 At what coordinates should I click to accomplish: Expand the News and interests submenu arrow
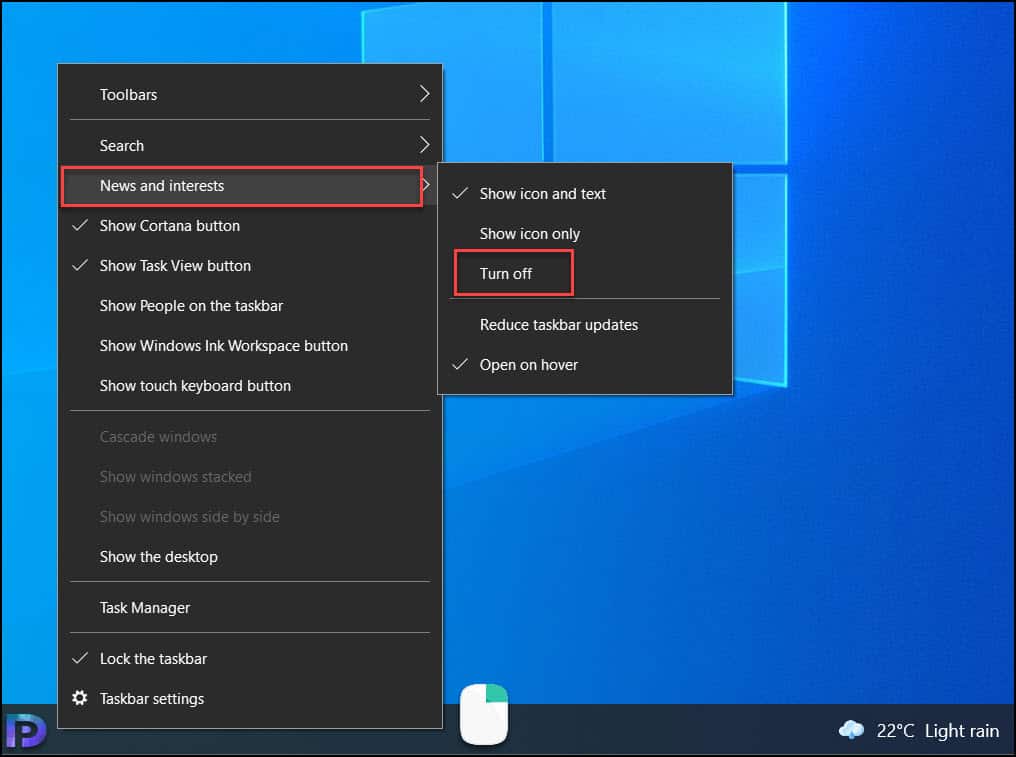(426, 185)
